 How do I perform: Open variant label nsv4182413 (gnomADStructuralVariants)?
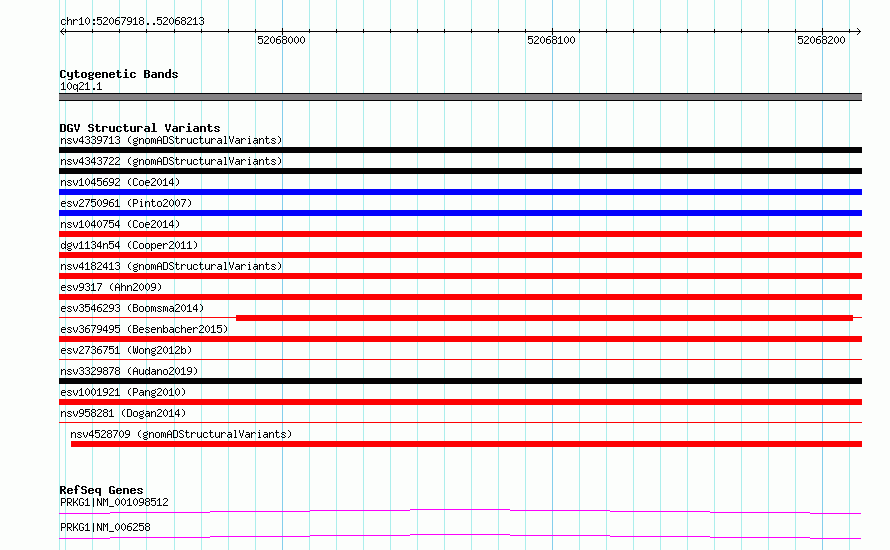pyautogui.click(x=171, y=266)
